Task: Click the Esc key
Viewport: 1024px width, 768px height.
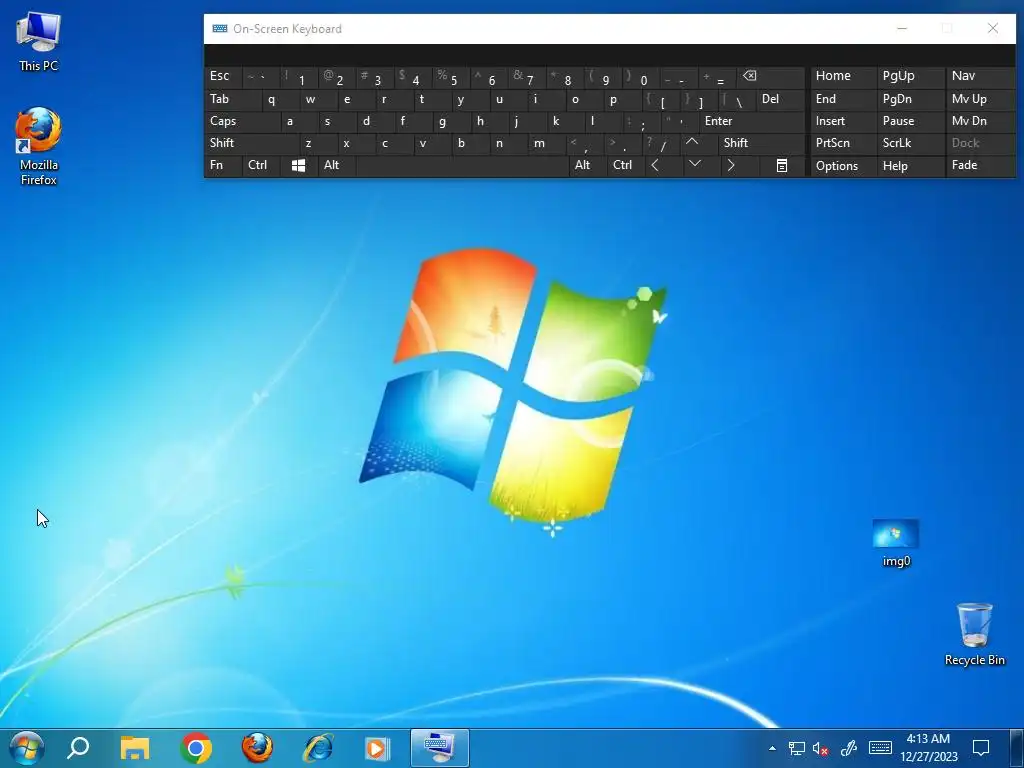Action: click(222, 76)
